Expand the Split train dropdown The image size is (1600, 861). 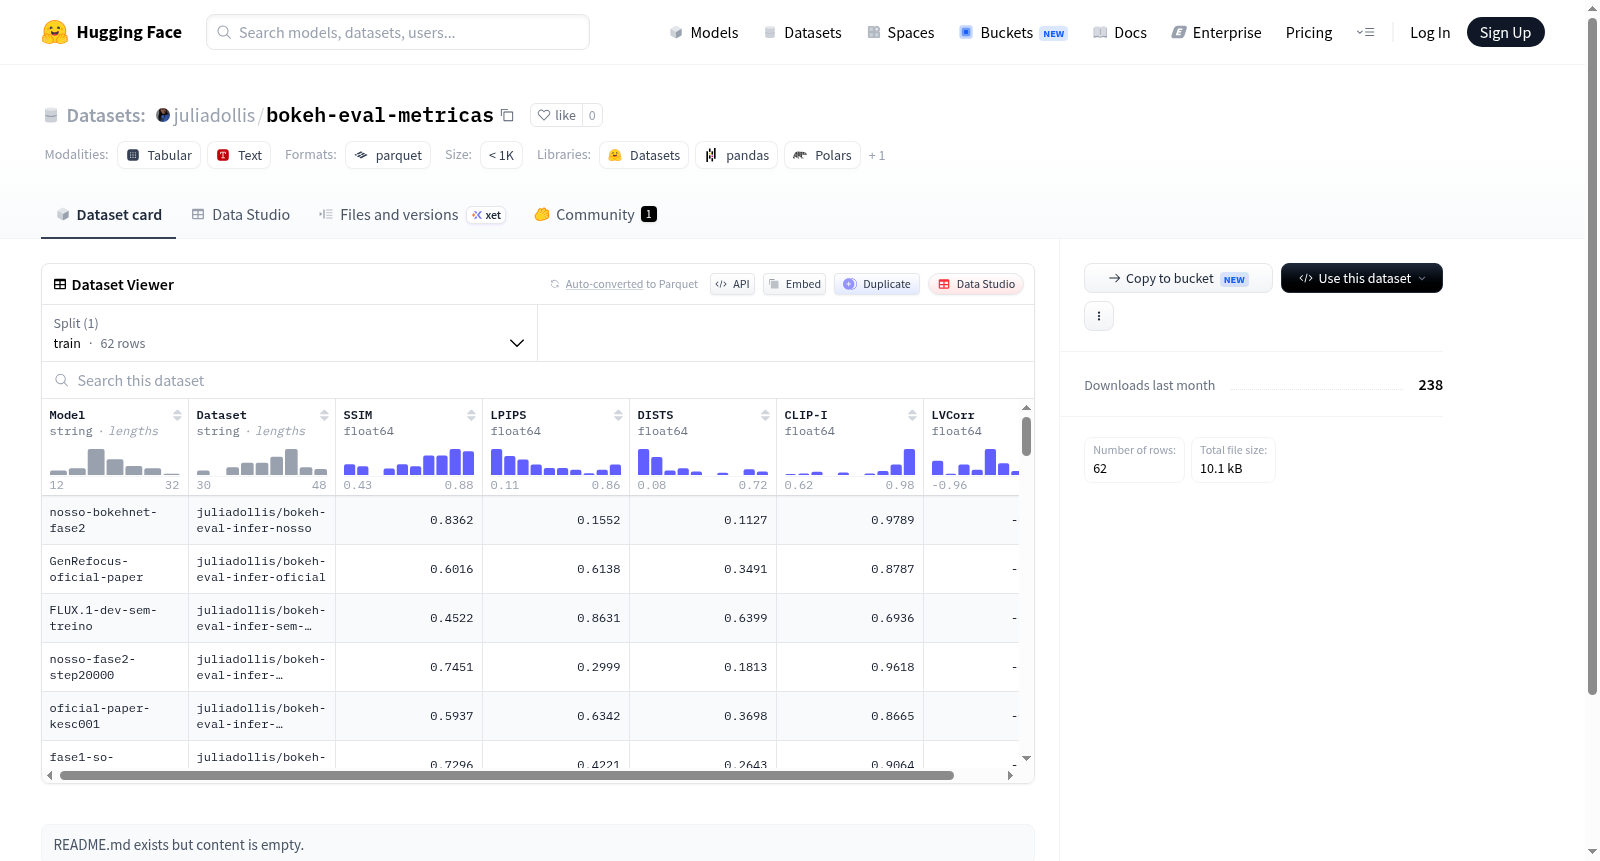click(x=289, y=333)
